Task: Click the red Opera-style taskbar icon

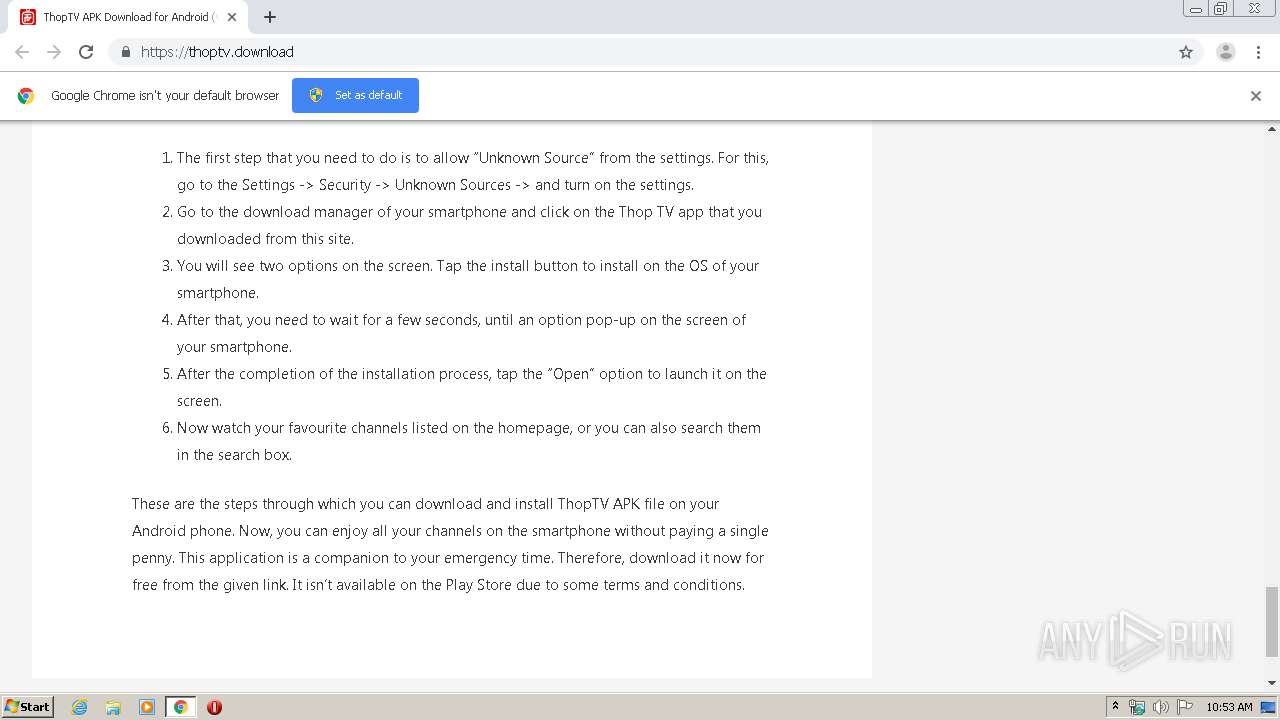Action: [214, 707]
